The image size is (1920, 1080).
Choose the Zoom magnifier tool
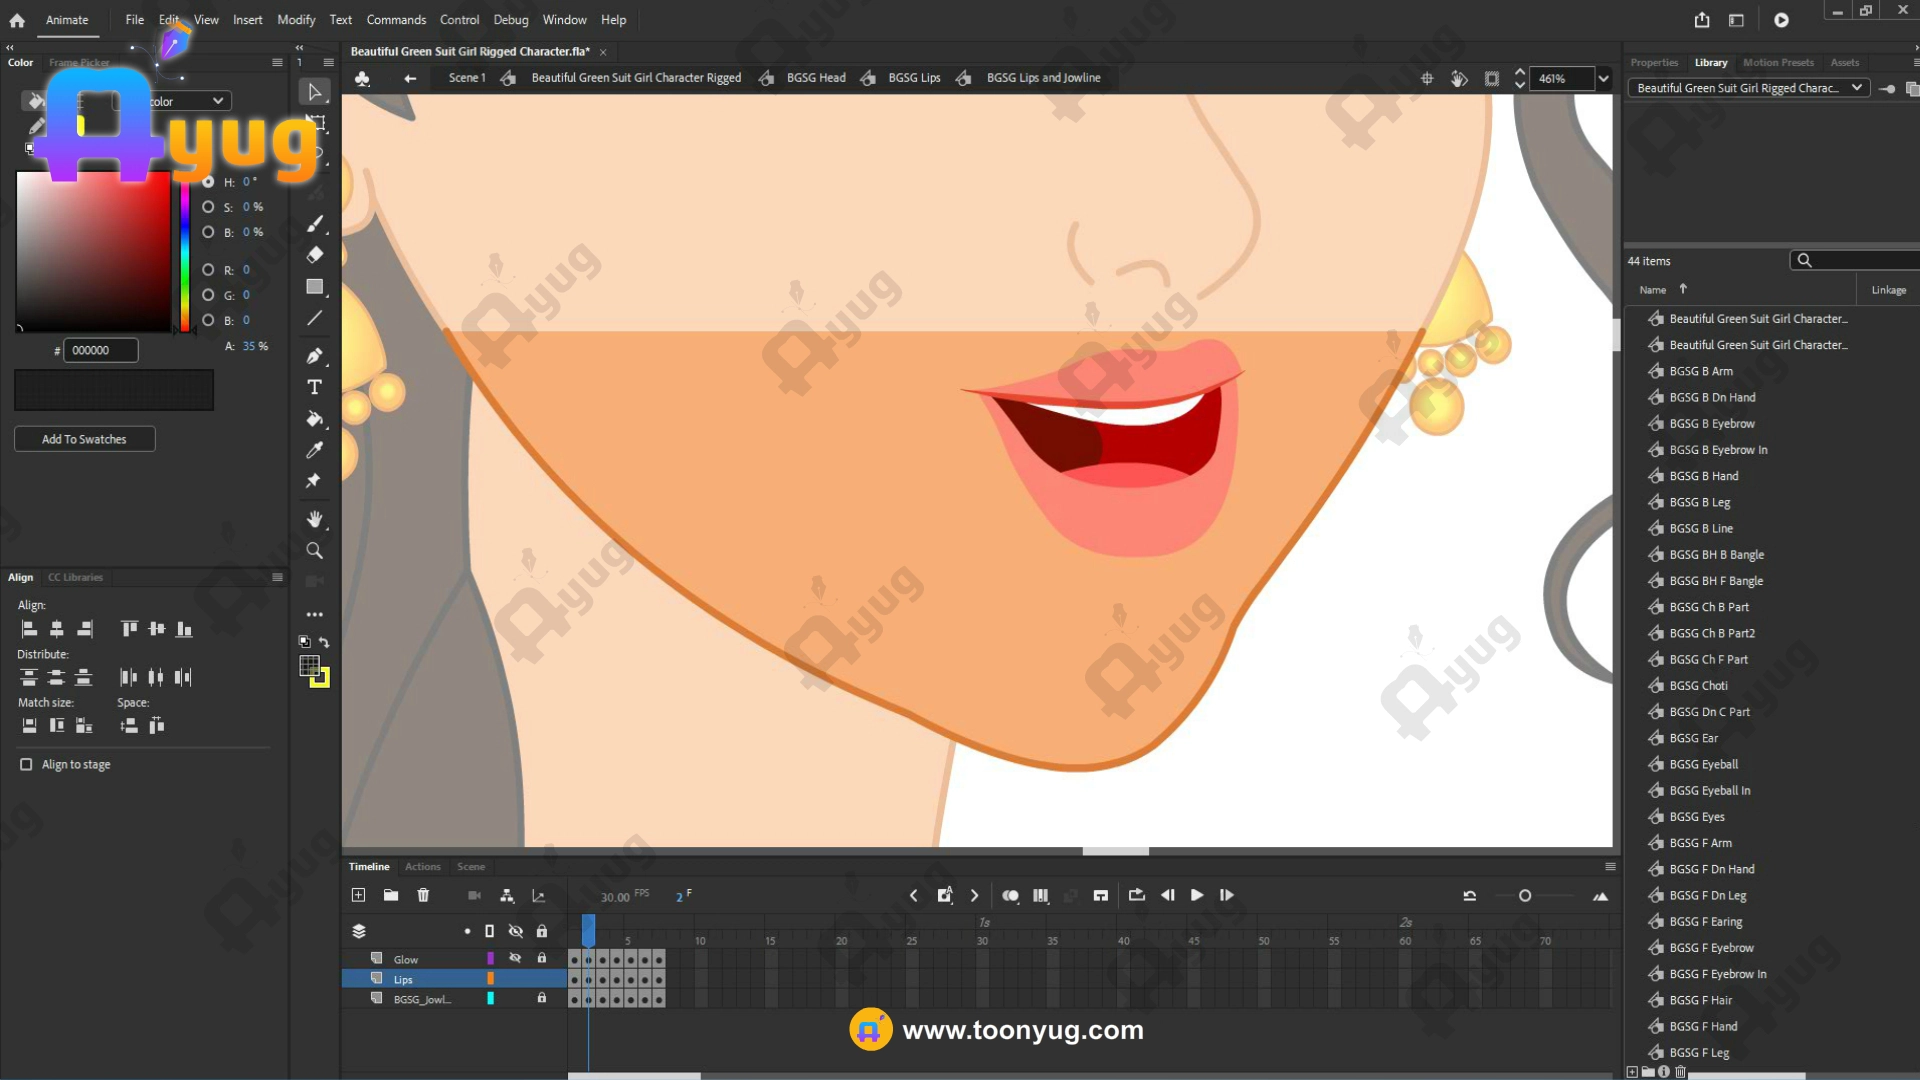[314, 551]
